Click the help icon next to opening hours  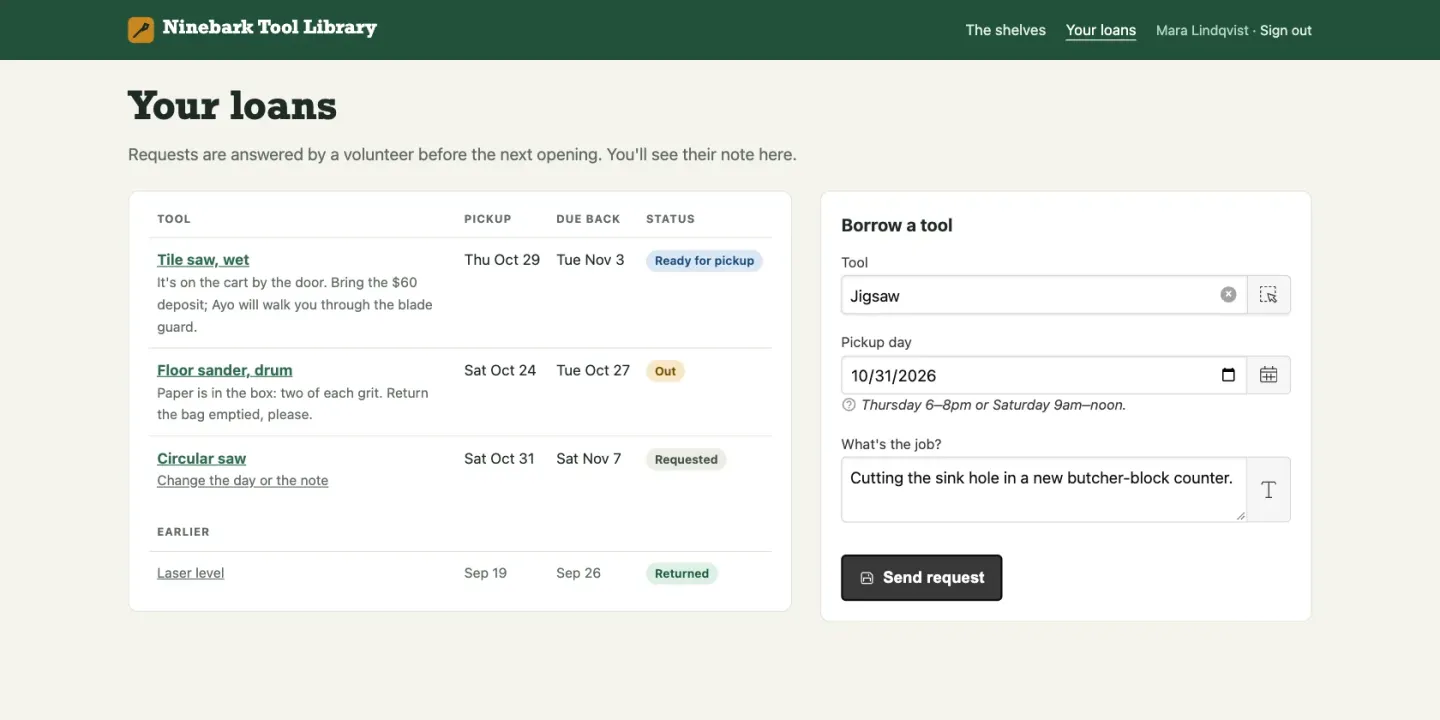(x=849, y=405)
